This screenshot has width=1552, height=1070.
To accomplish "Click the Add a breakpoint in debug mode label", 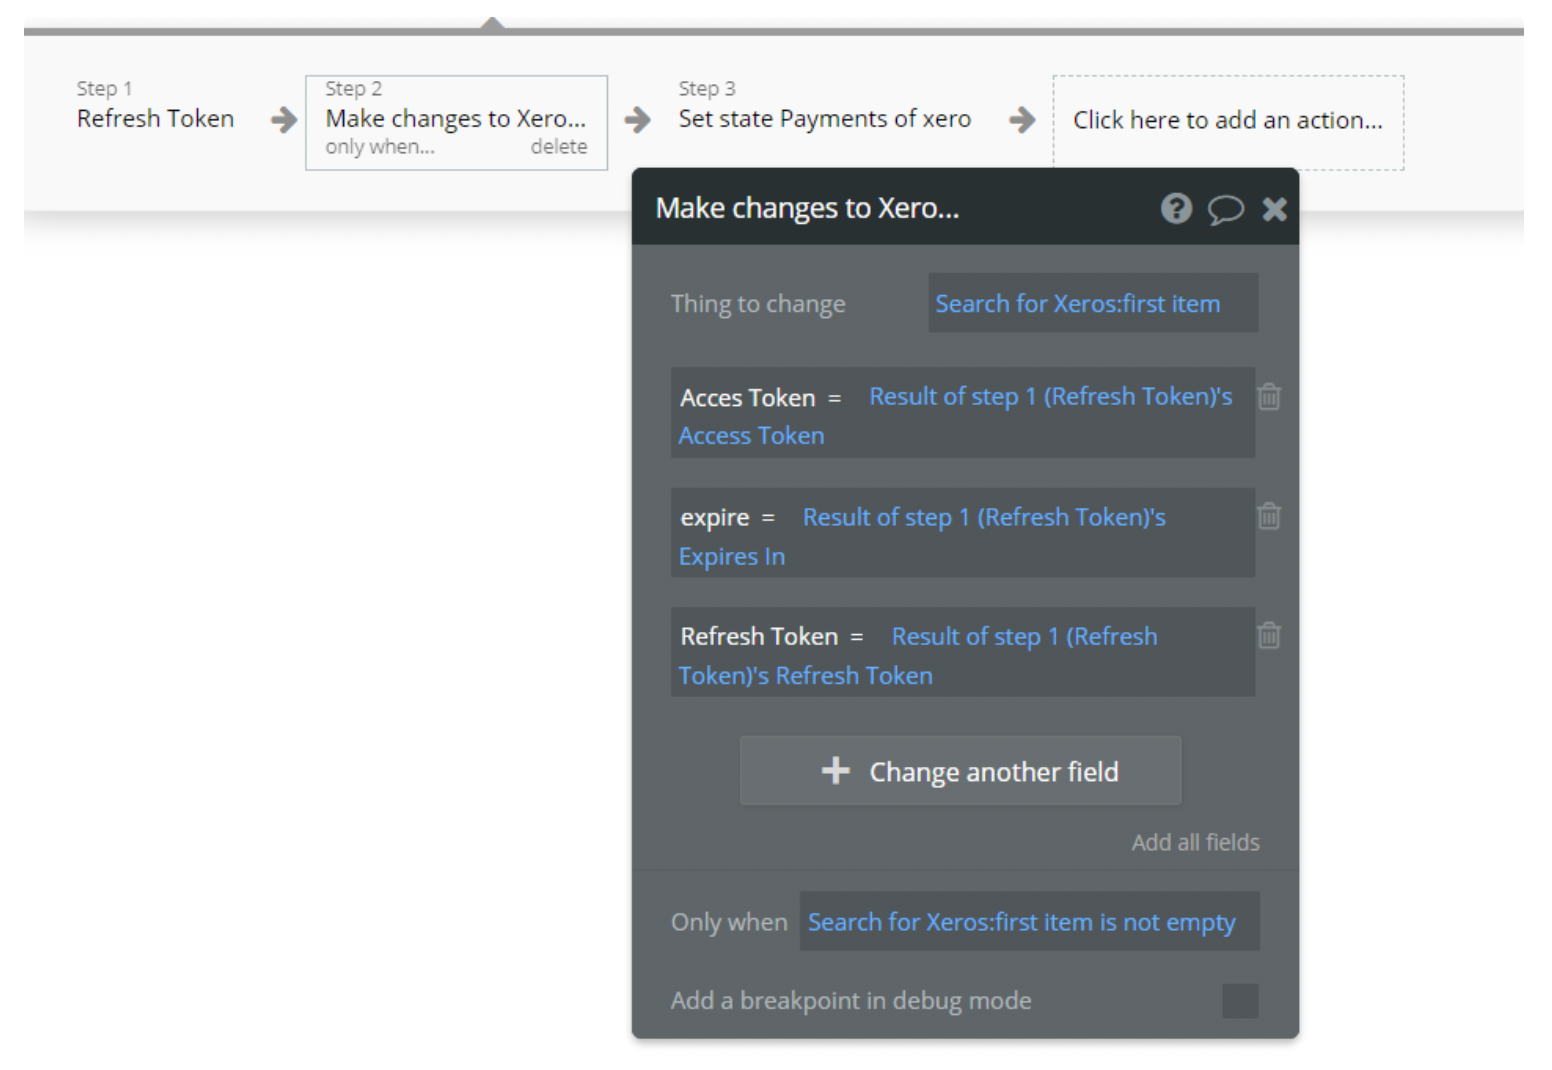I will [851, 1001].
